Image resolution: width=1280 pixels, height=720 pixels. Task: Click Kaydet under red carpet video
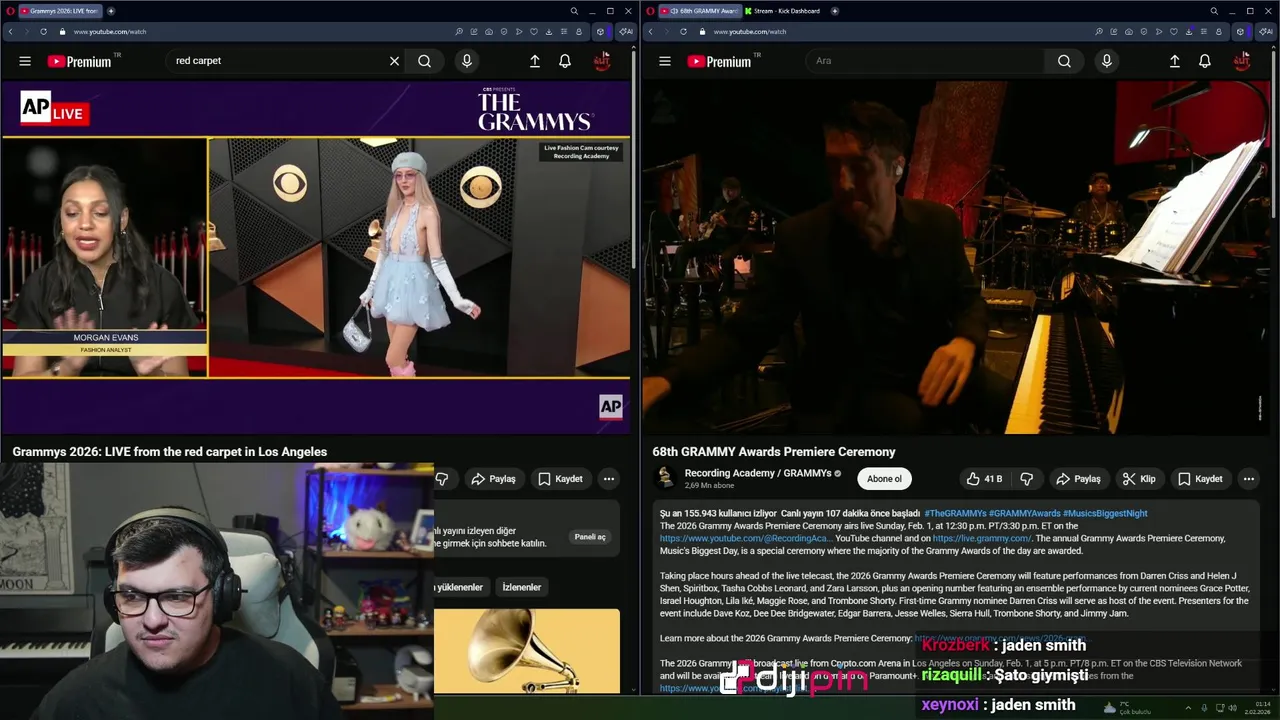click(x=560, y=479)
